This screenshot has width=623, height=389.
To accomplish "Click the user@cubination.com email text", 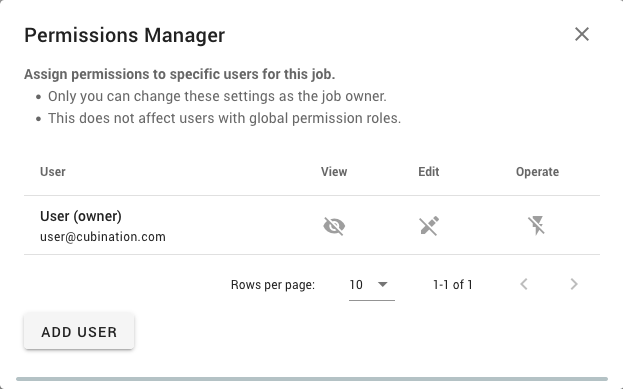I will (103, 237).
